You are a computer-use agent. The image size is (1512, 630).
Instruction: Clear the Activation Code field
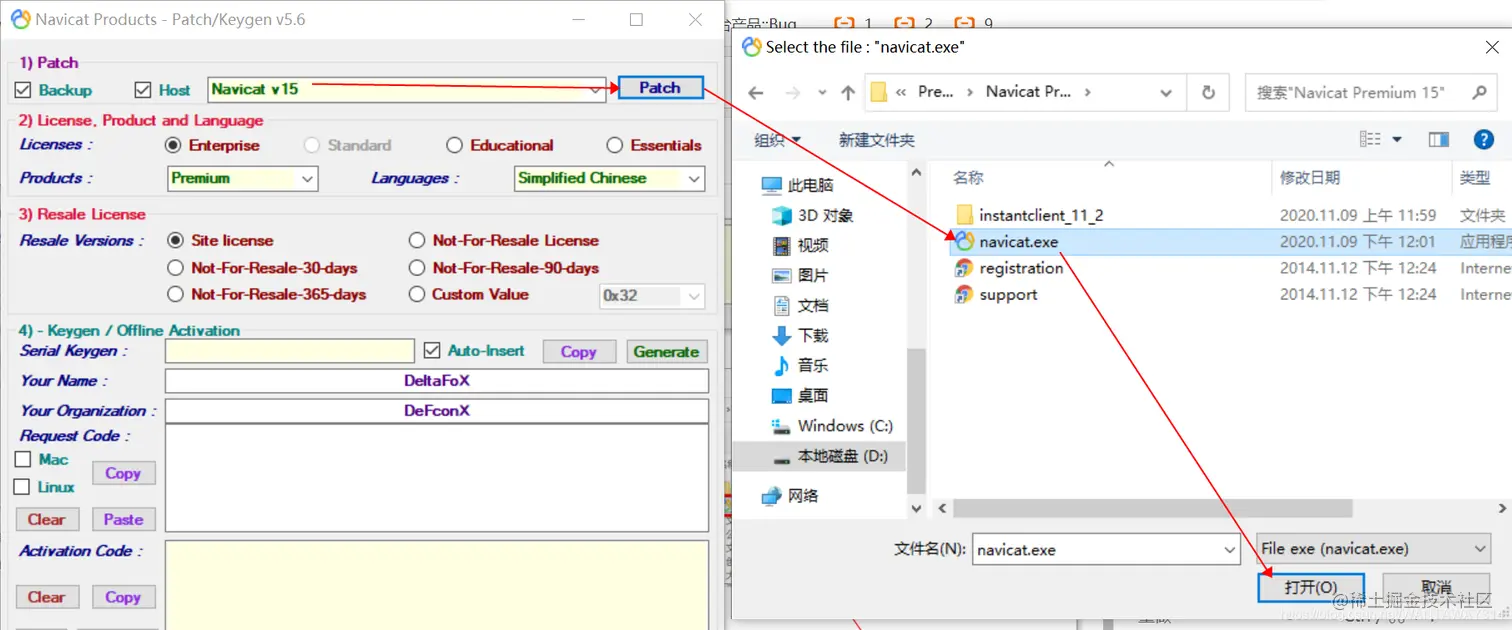coord(46,597)
